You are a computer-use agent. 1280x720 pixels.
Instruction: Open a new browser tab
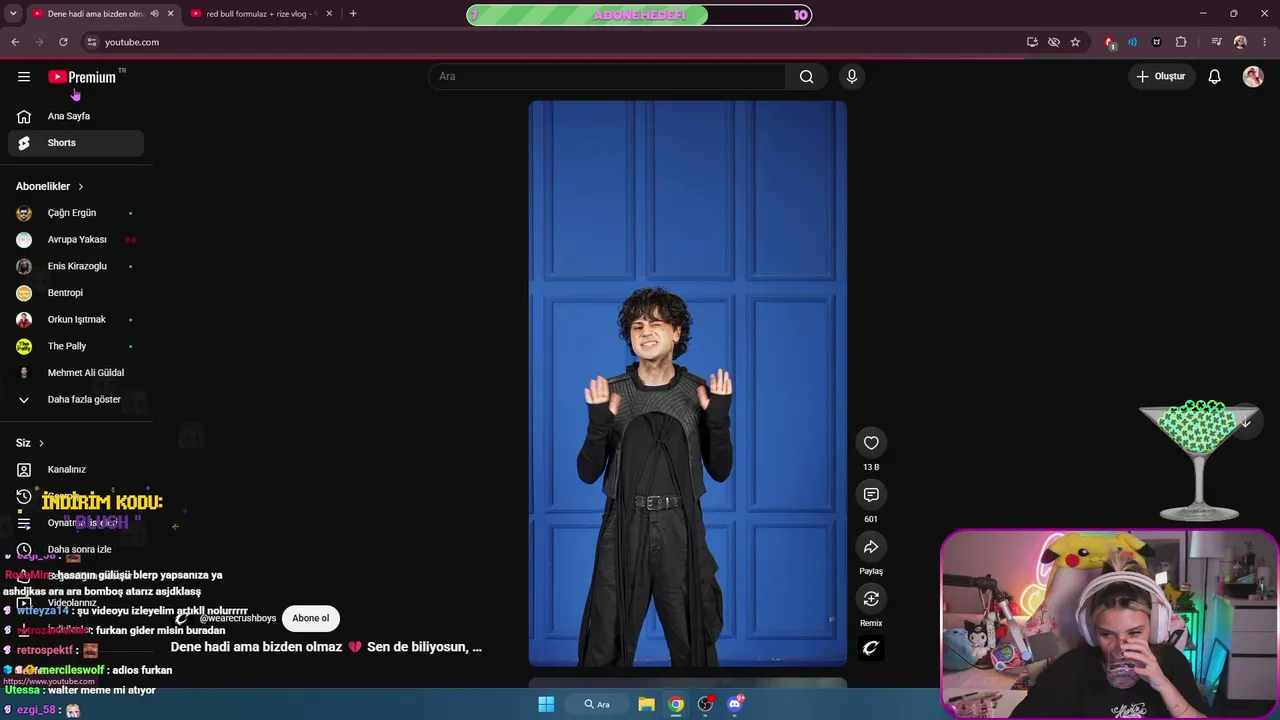coord(353,14)
